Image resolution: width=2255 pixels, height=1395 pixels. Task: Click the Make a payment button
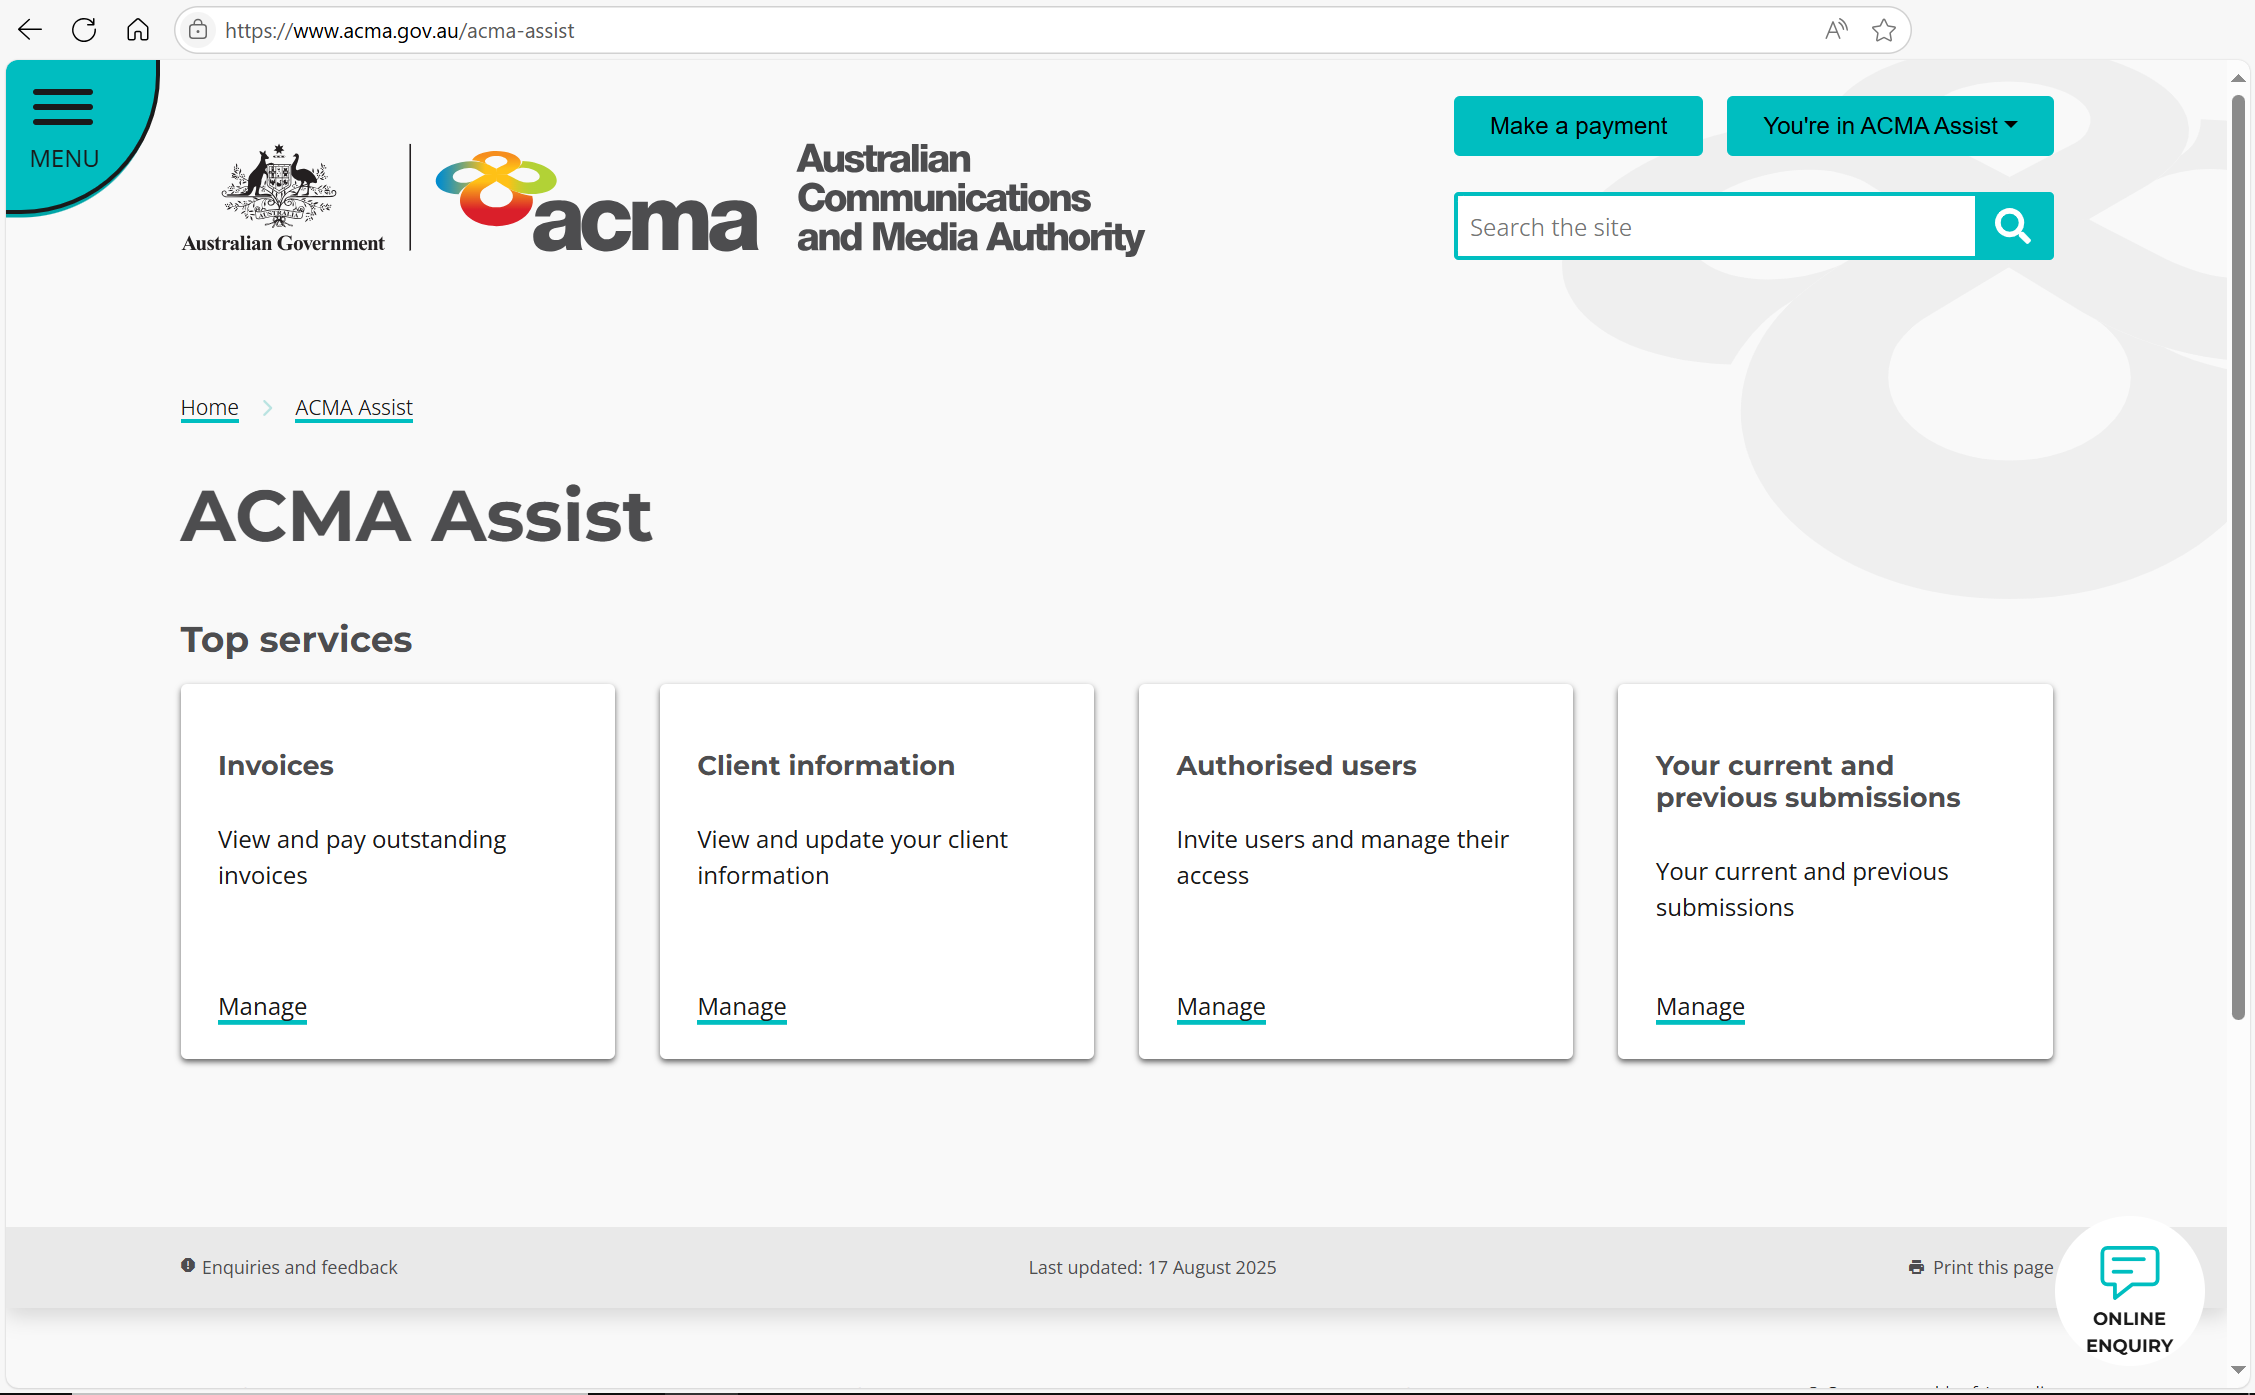[1578, 126]
